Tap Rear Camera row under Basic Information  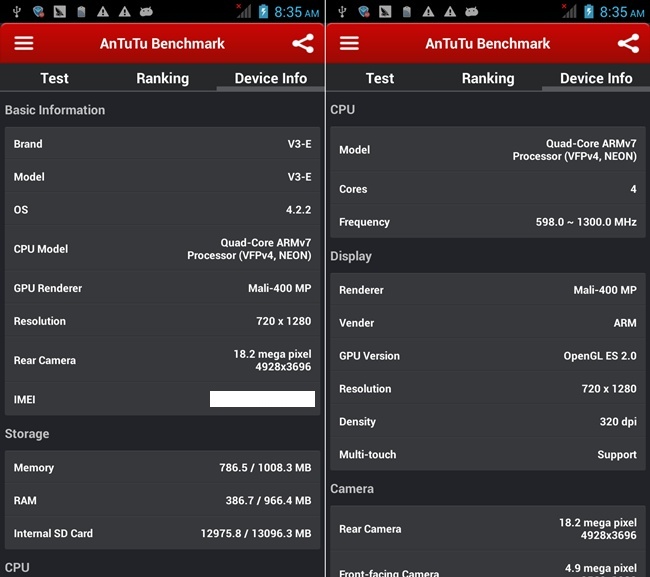[162, 360]
